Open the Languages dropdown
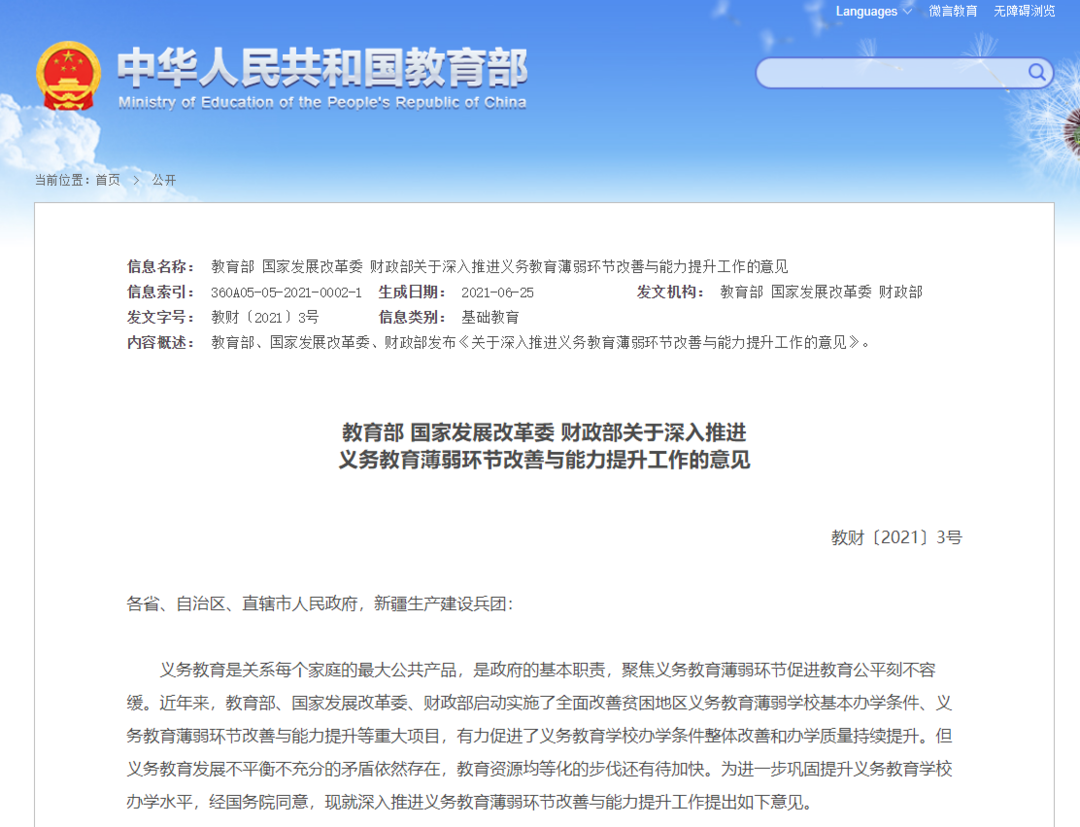 click(873, 12)
